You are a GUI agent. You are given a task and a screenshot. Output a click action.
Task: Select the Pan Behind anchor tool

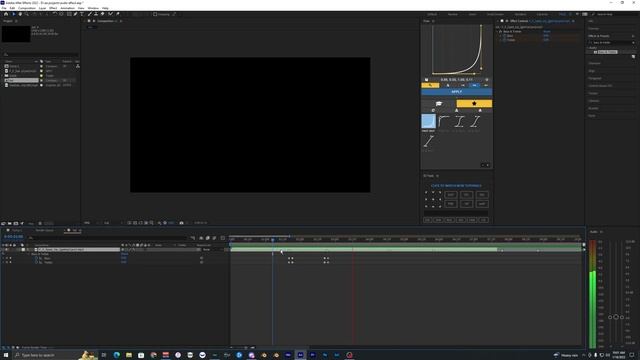[x=61, y=14]
